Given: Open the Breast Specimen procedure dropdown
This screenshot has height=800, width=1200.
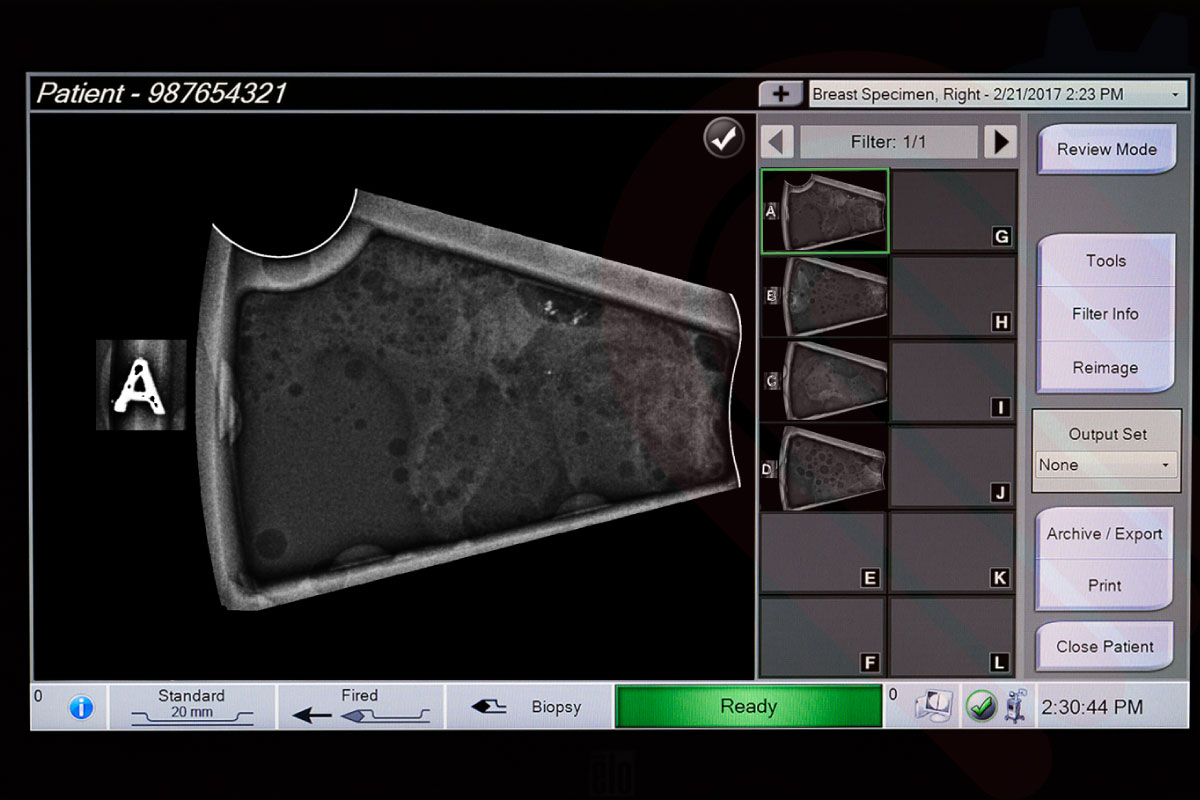Looking at the screenshot, I should pyautogui.click(x=996, y=94).
